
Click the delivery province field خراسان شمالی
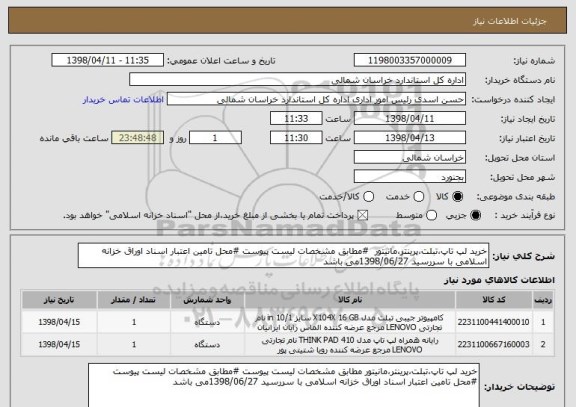click(410, 158)
